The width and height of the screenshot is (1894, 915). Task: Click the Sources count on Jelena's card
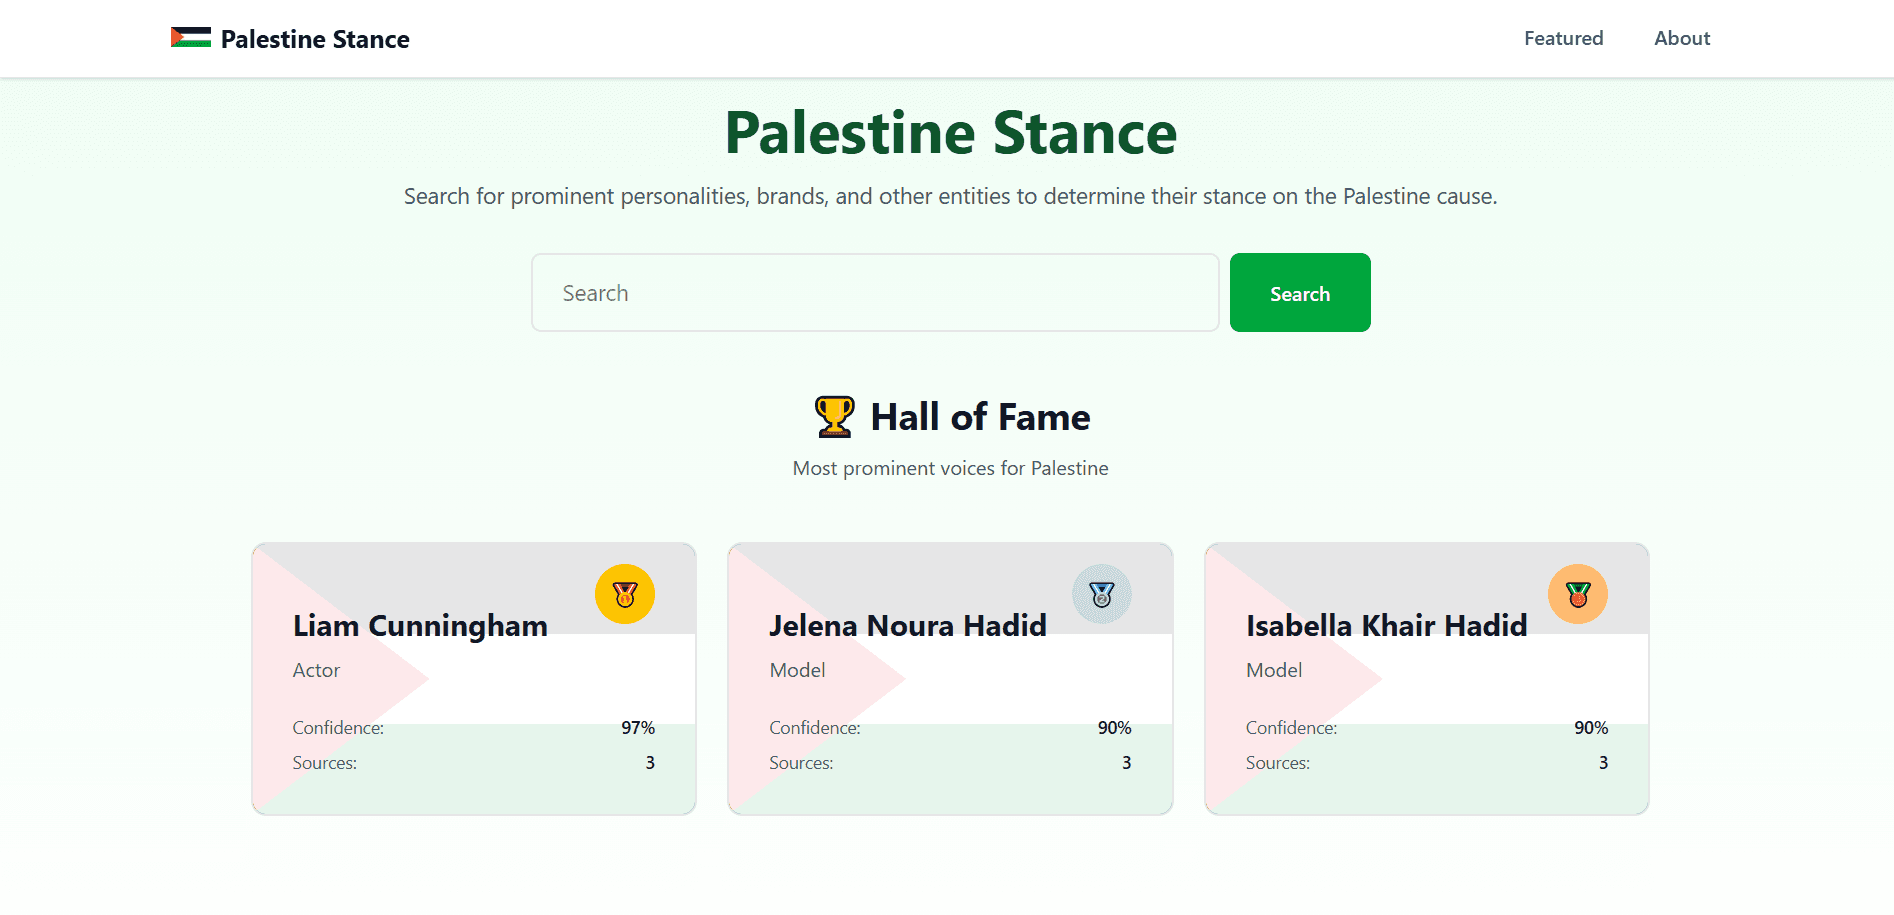(1126, 762)
